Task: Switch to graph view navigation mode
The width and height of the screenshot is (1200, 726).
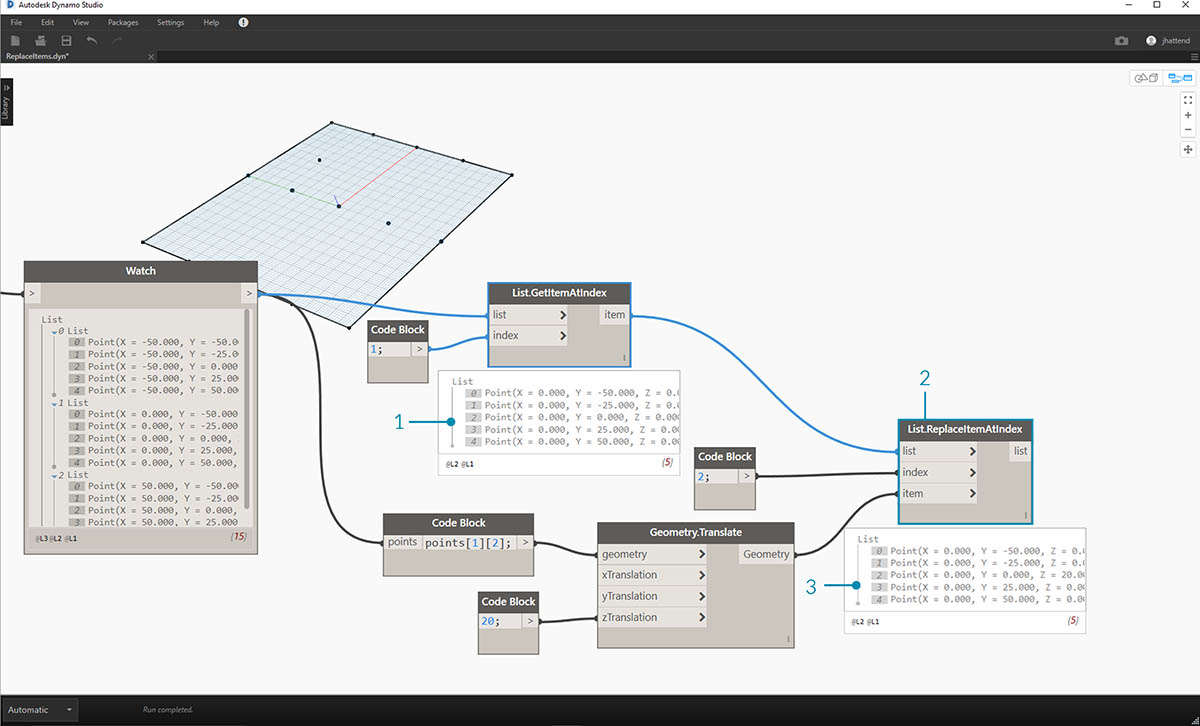Action: [1179, 78]
